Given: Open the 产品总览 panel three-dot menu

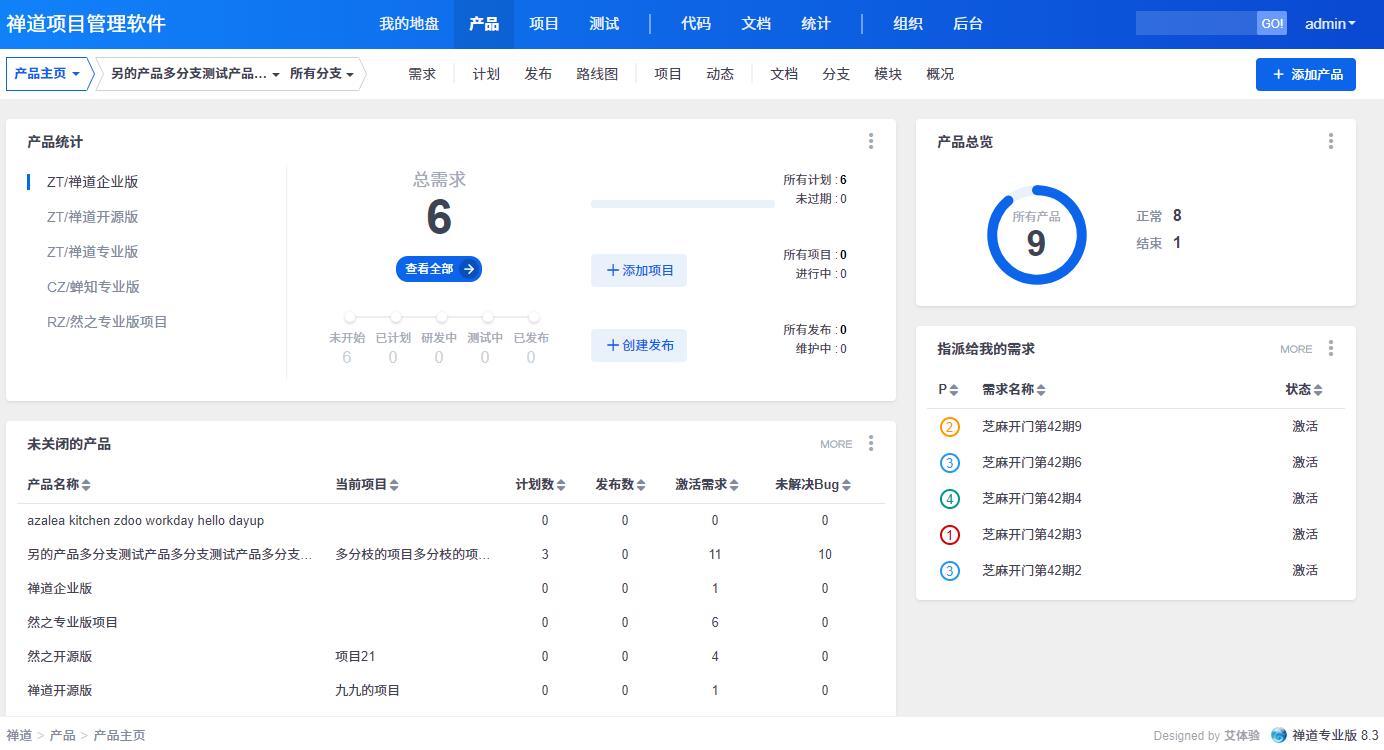Looking at the screenshot, I should point(1331,142).
